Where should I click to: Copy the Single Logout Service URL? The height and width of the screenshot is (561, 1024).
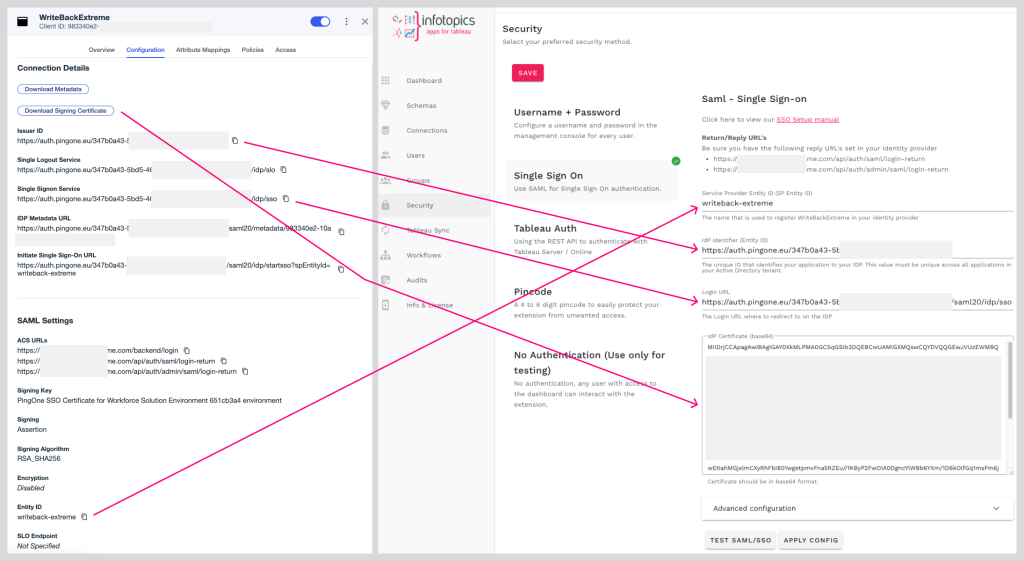(x=283, y=170)
